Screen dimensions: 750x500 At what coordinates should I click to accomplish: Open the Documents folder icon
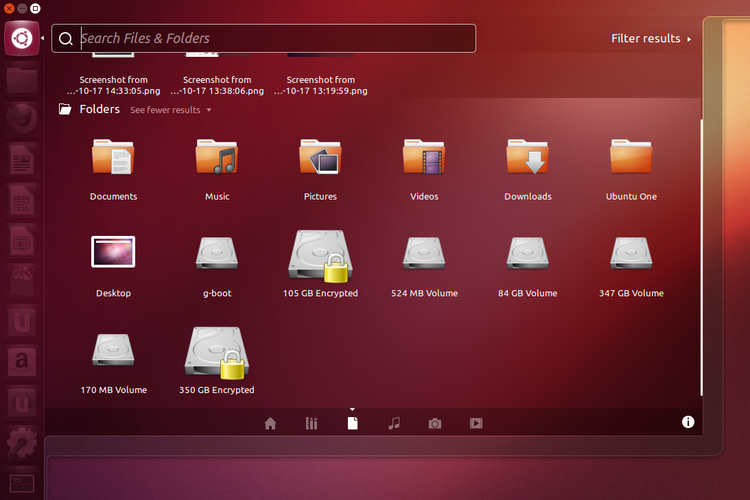tap(113, 158)
